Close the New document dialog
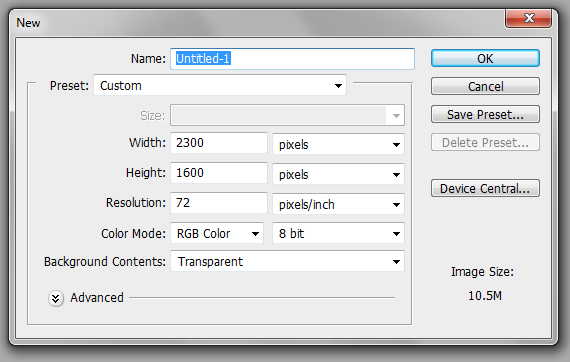Image resolution: width=570 pixels, height=362 pixels. pyautogui.click(x=528, y=18)
